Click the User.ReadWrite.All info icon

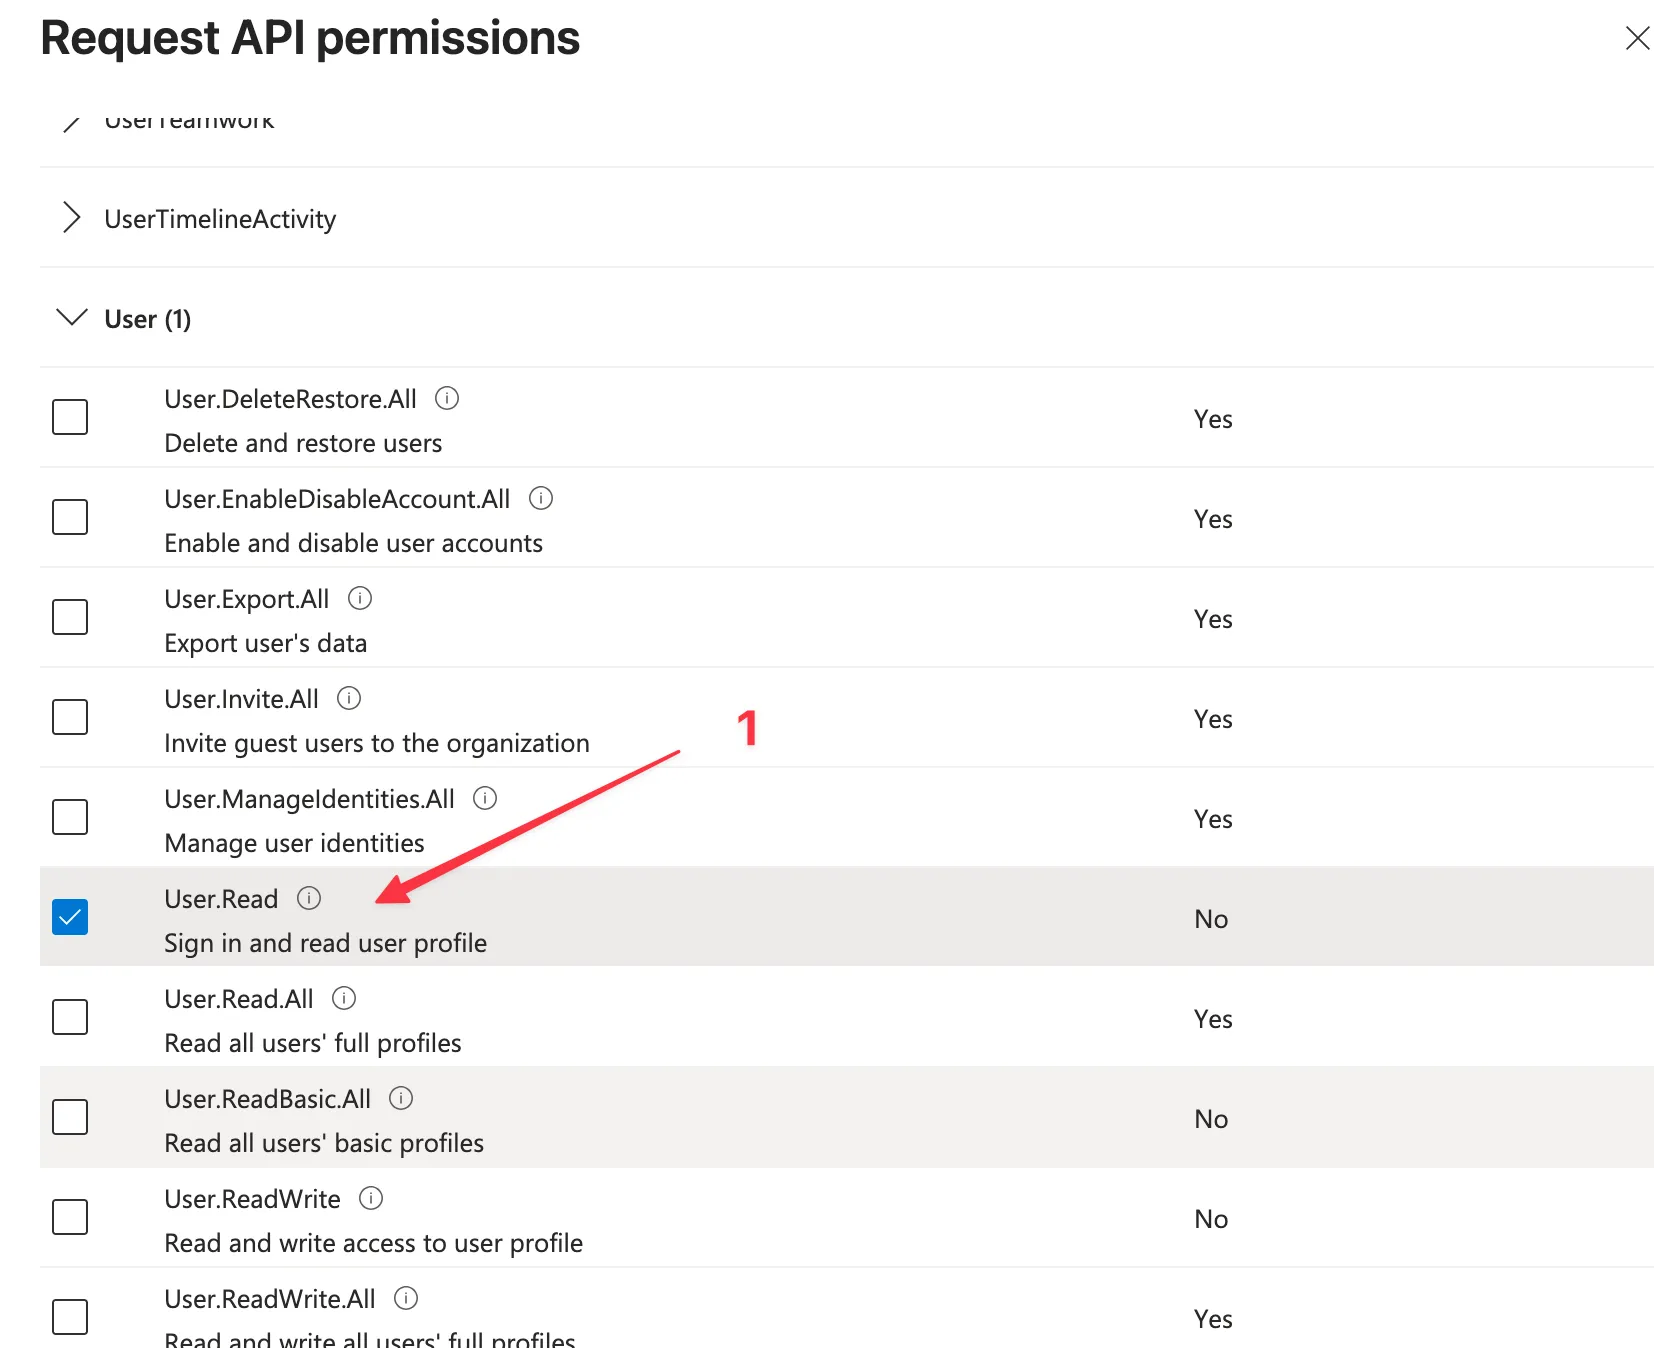(x=406, y=1298)
